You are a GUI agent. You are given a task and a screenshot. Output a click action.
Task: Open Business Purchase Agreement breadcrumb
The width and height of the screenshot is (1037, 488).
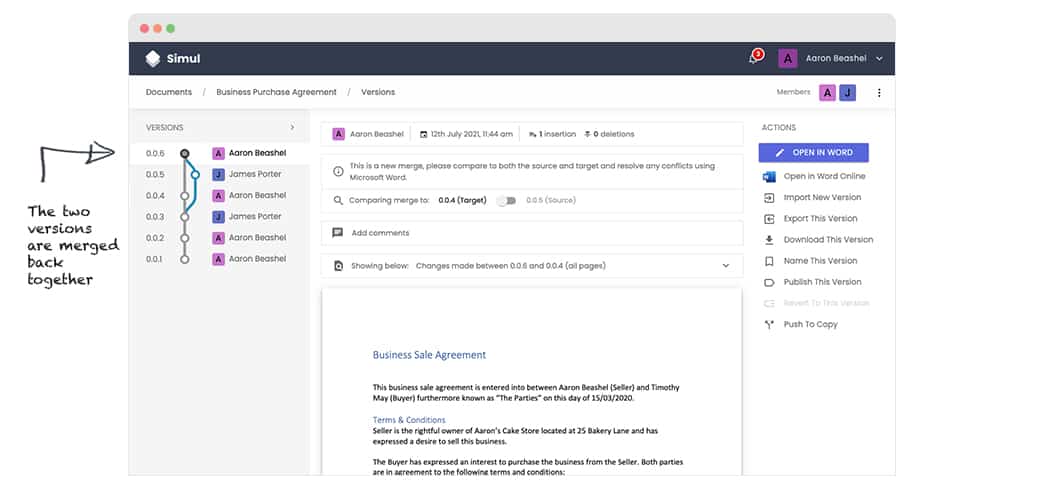pyautogui.click(x=276, y=92)
